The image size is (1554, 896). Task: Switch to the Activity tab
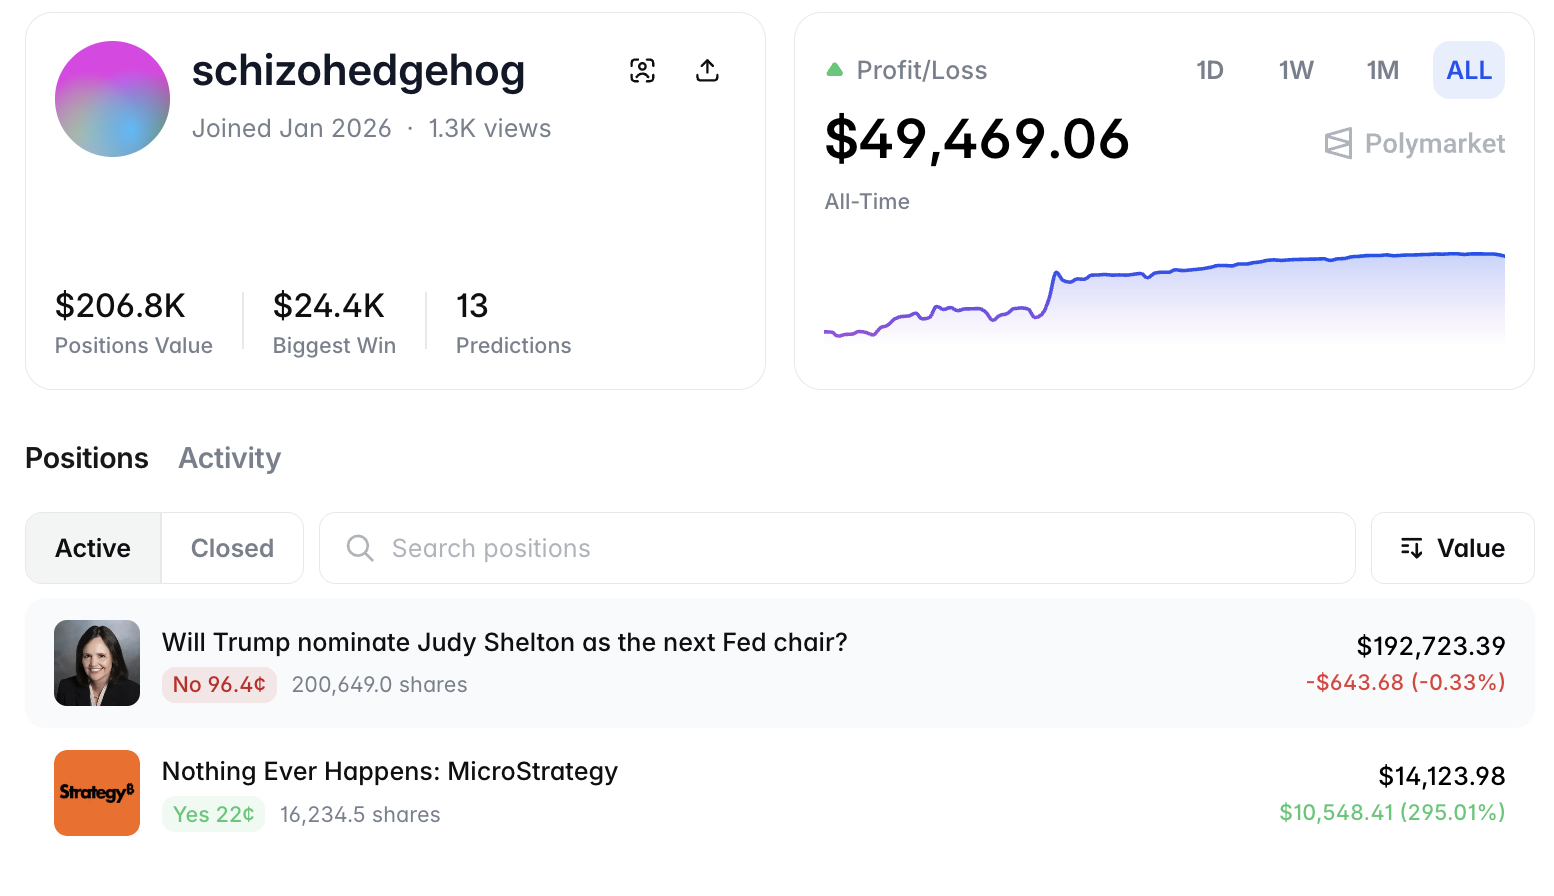[229, 458]
